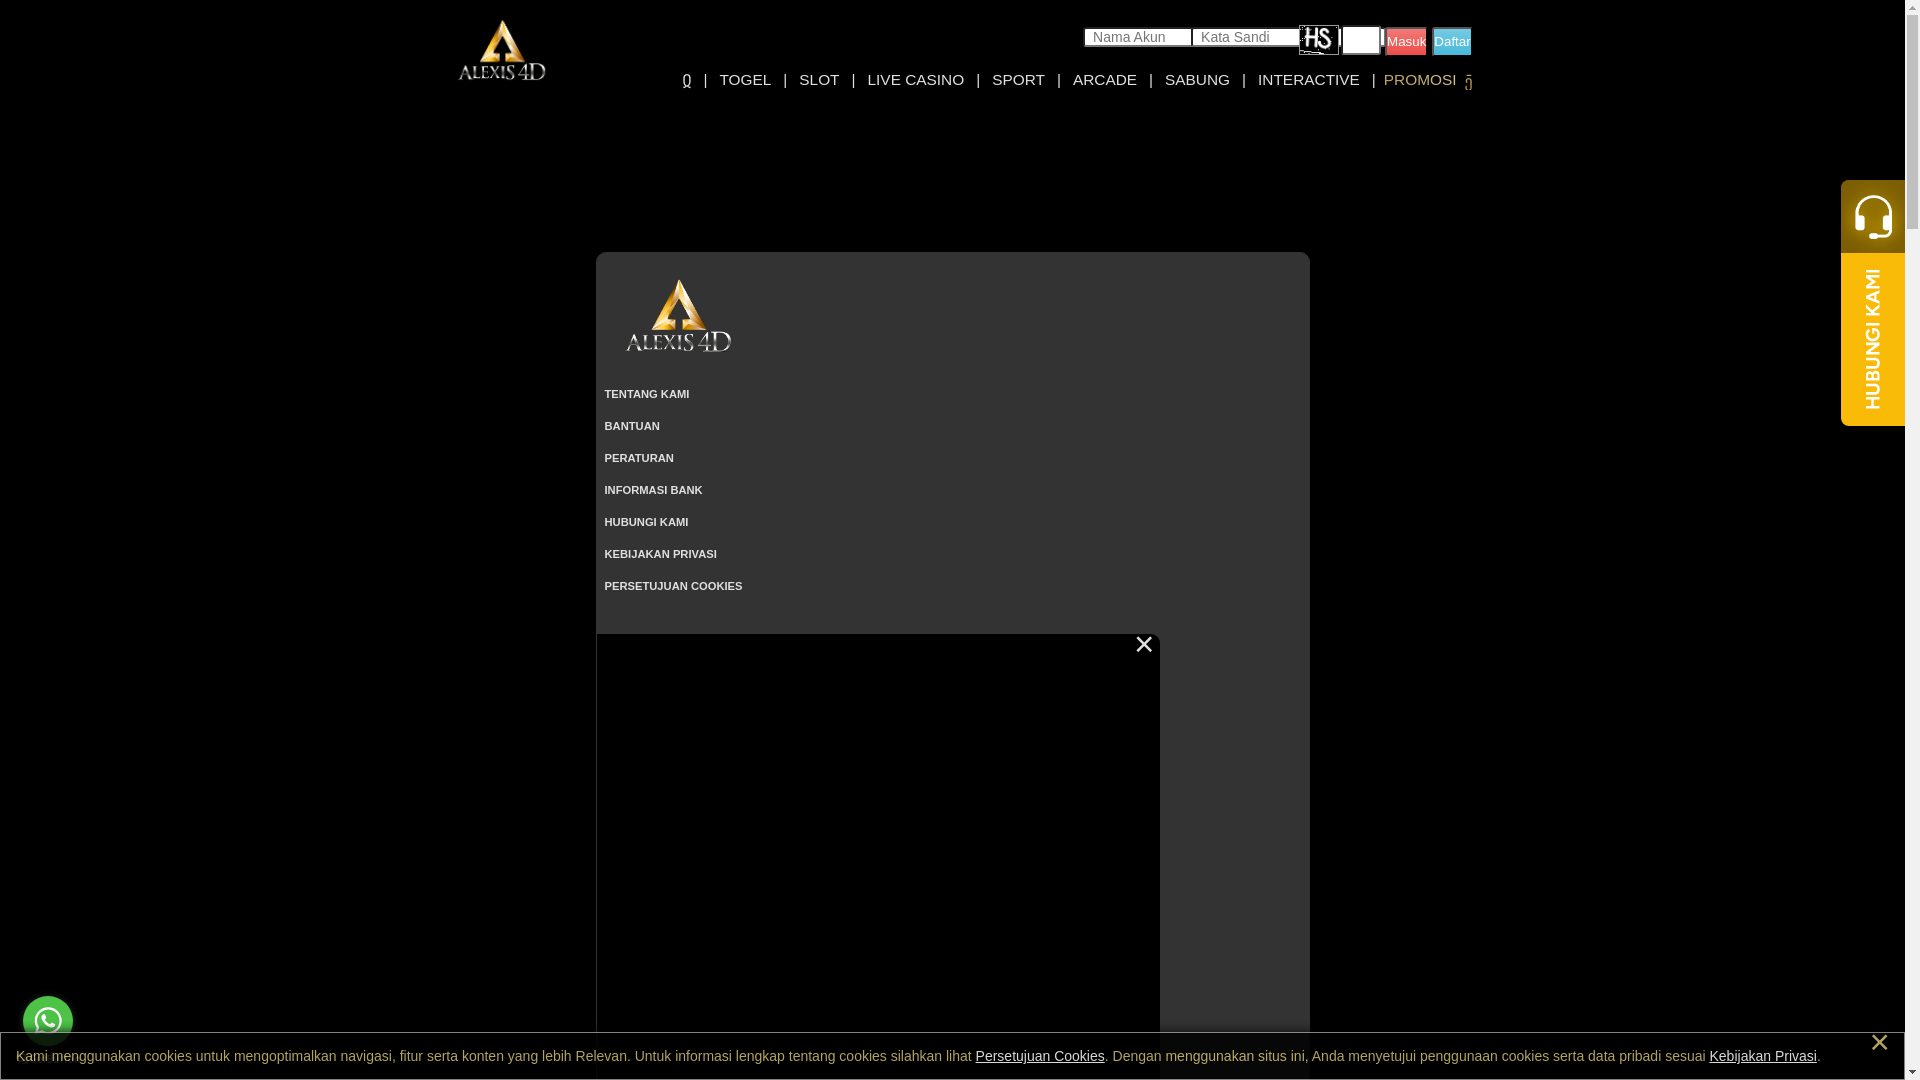This screenshot has height=1080, width=1920.
Task: Open the SABUNG menu
Action: (x=1197, y=80)
